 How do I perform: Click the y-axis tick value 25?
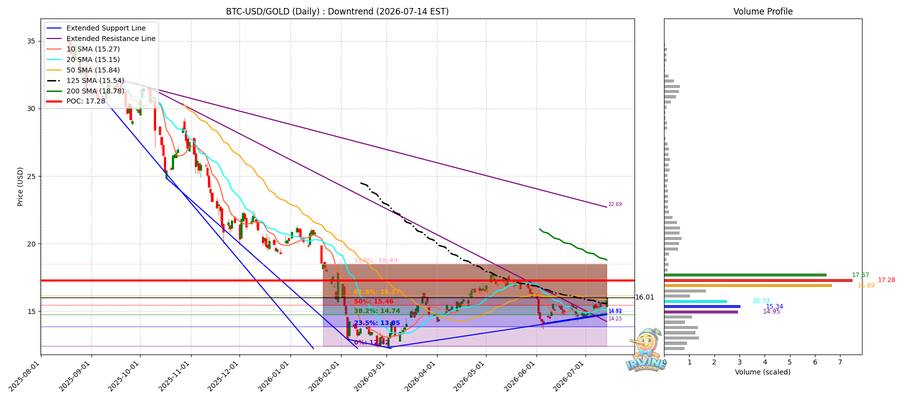tap(33, 176)
